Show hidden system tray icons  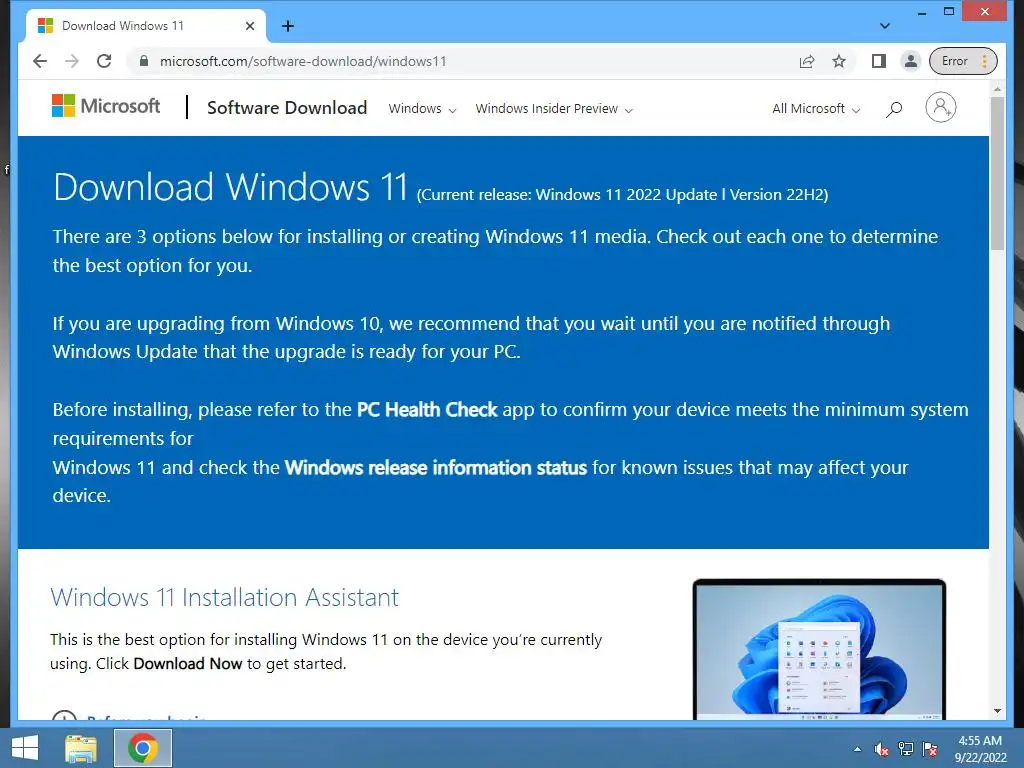[x=857, y=749]
